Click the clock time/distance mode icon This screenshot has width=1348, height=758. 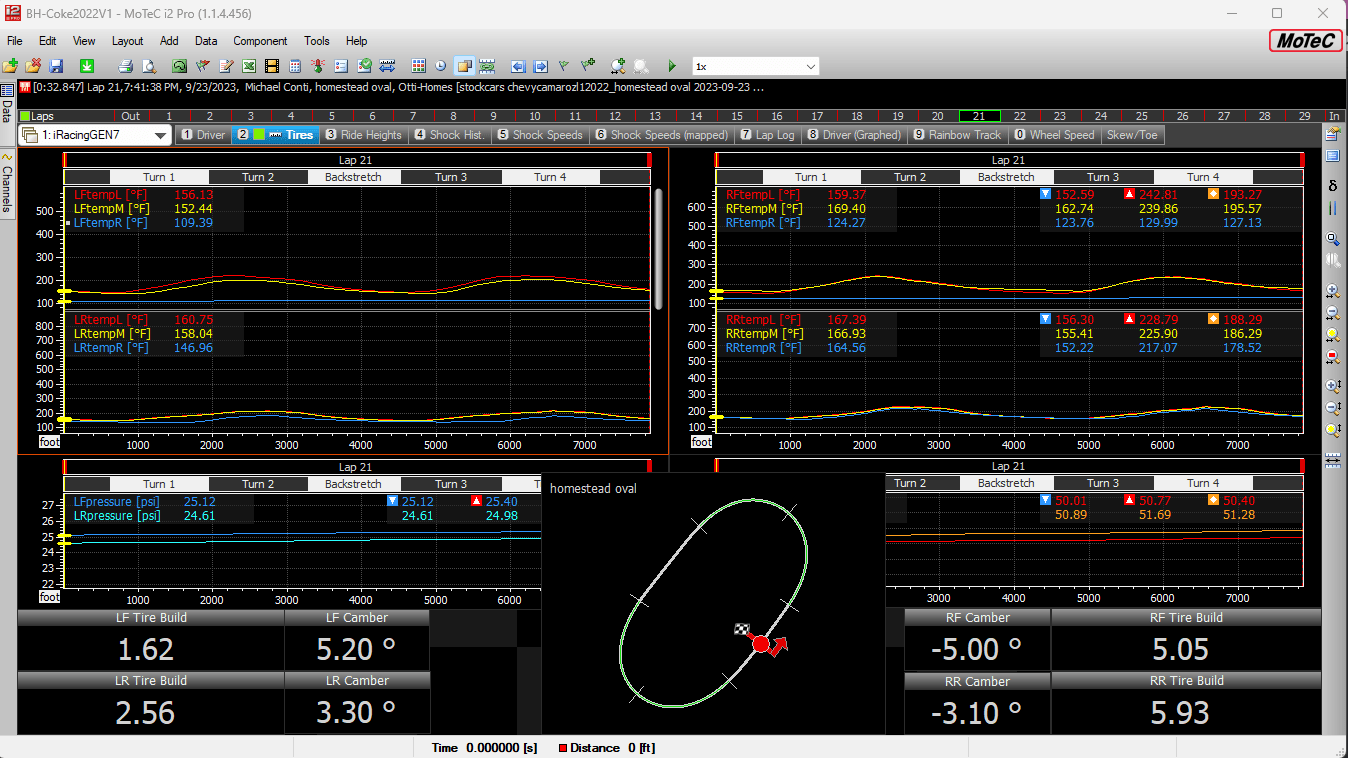tap(441, 66)
